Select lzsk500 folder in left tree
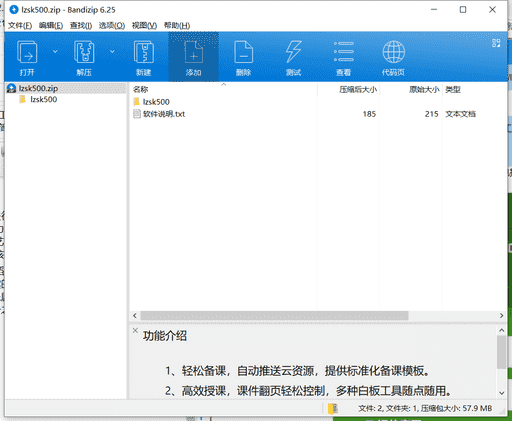Screen dimensions: 512x421 pos(43,99)
